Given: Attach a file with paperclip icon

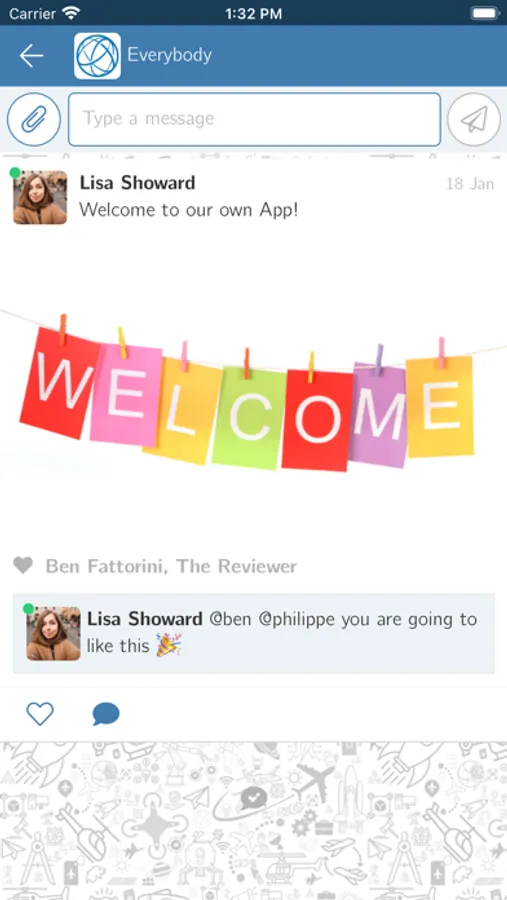Looking at the screenshot, I should [33, 119].
